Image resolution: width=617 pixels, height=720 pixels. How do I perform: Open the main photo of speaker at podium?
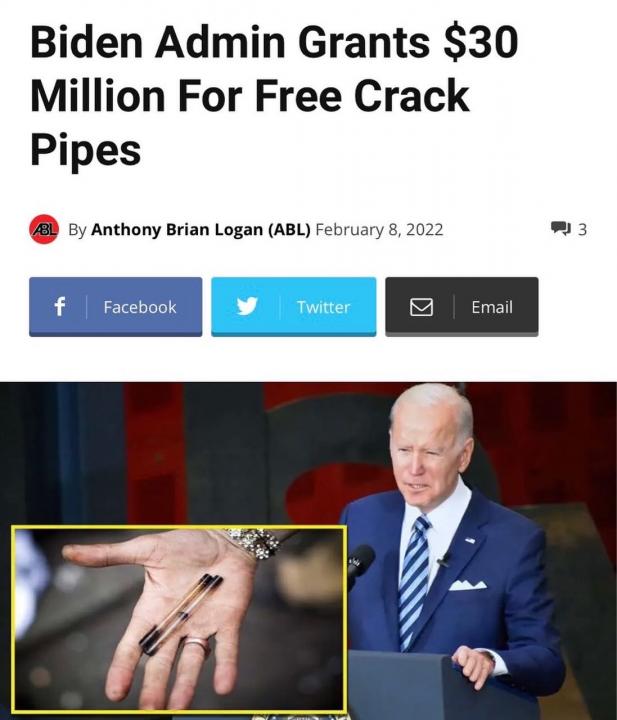coord(308,551)
